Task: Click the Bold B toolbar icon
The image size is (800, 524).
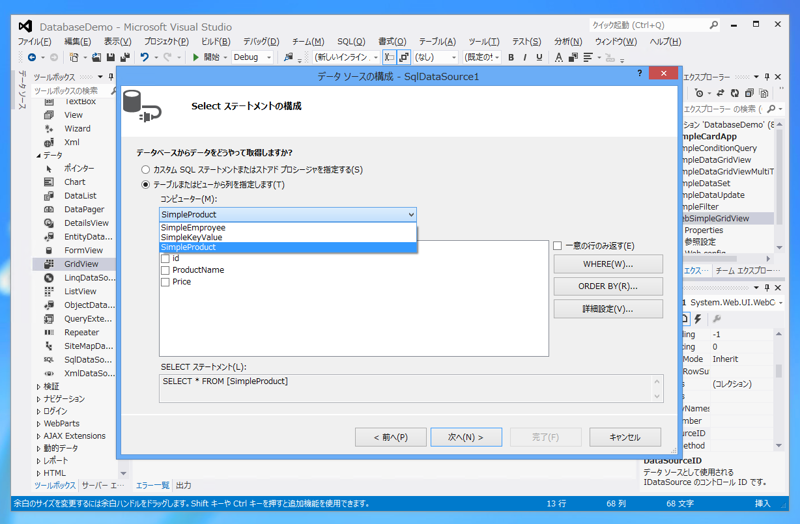Action: [511, 58]
